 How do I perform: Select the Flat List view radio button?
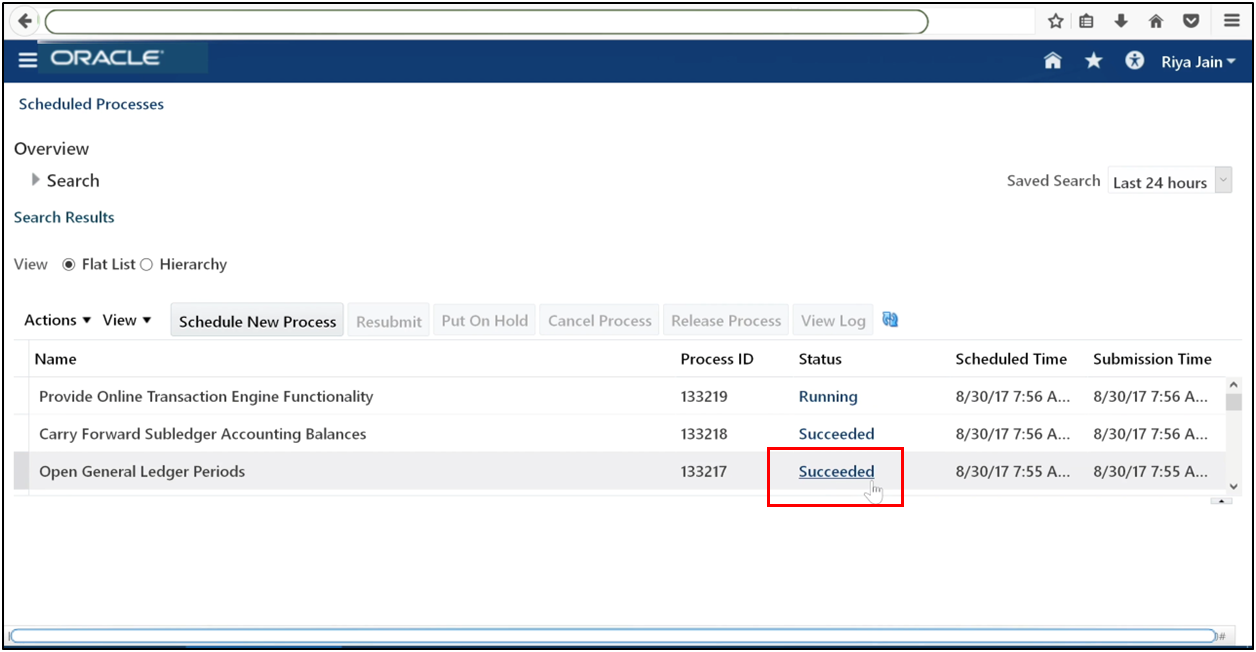point(69,264)
